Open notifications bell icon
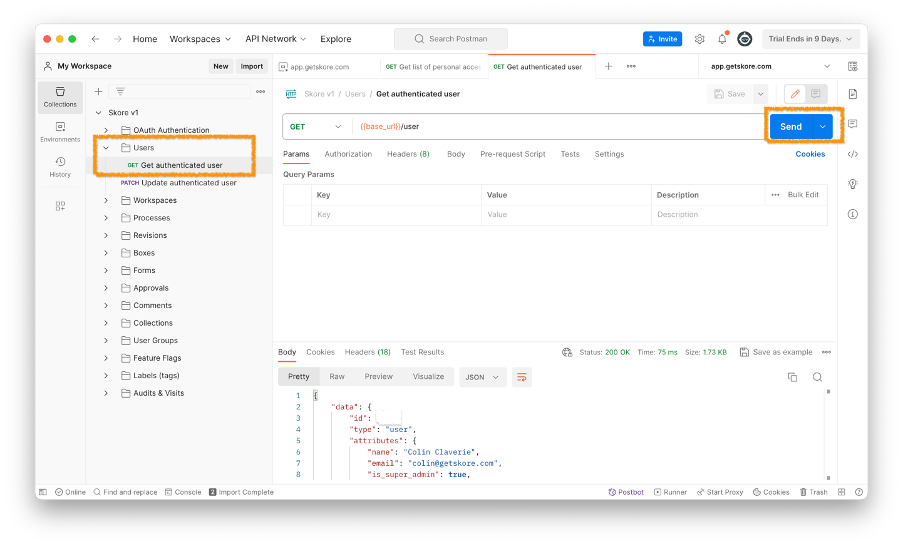 pyautogui.click(x=722, y=39)
